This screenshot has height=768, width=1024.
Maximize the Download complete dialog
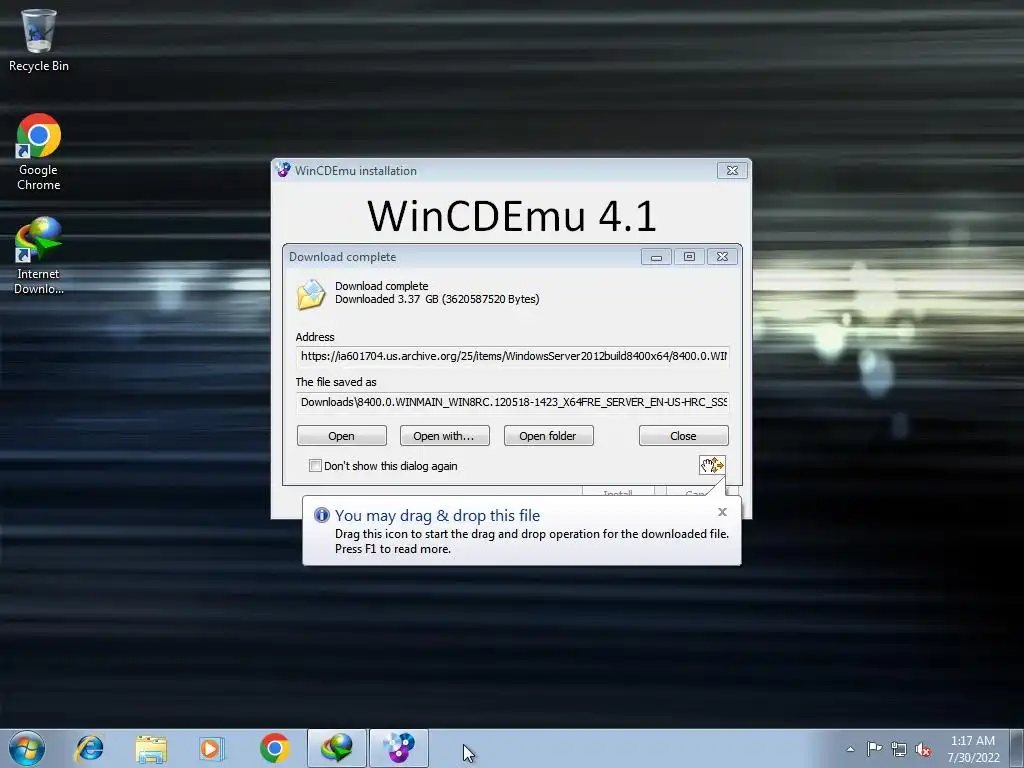point(689,257)
